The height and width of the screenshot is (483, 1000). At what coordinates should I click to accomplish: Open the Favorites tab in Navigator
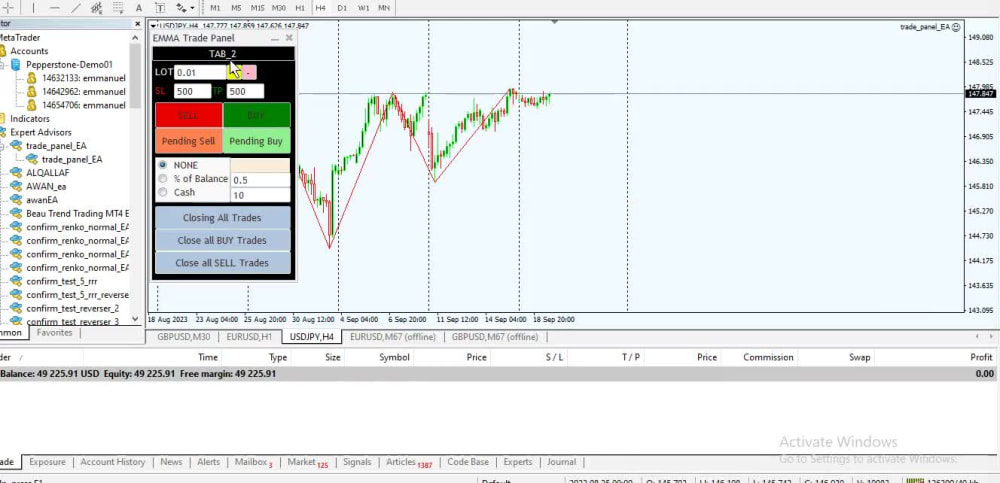[54, 332]
